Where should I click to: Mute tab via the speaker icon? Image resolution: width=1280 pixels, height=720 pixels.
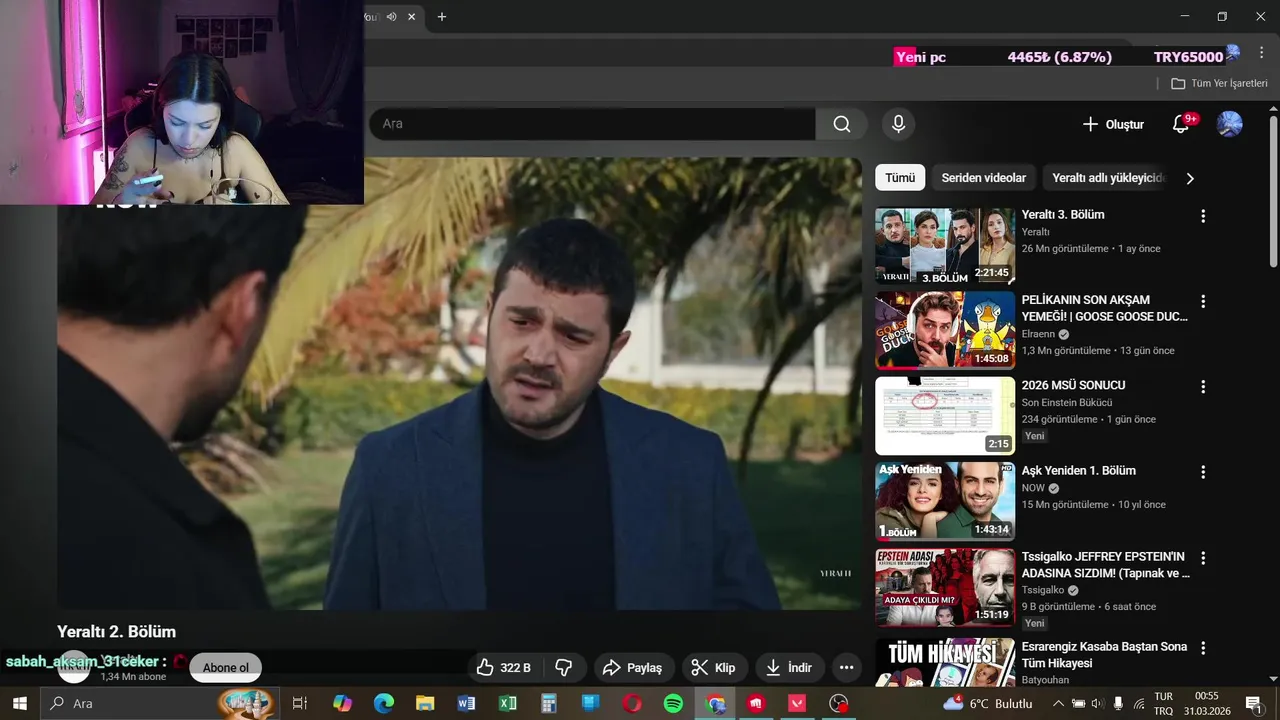point(392,16)
